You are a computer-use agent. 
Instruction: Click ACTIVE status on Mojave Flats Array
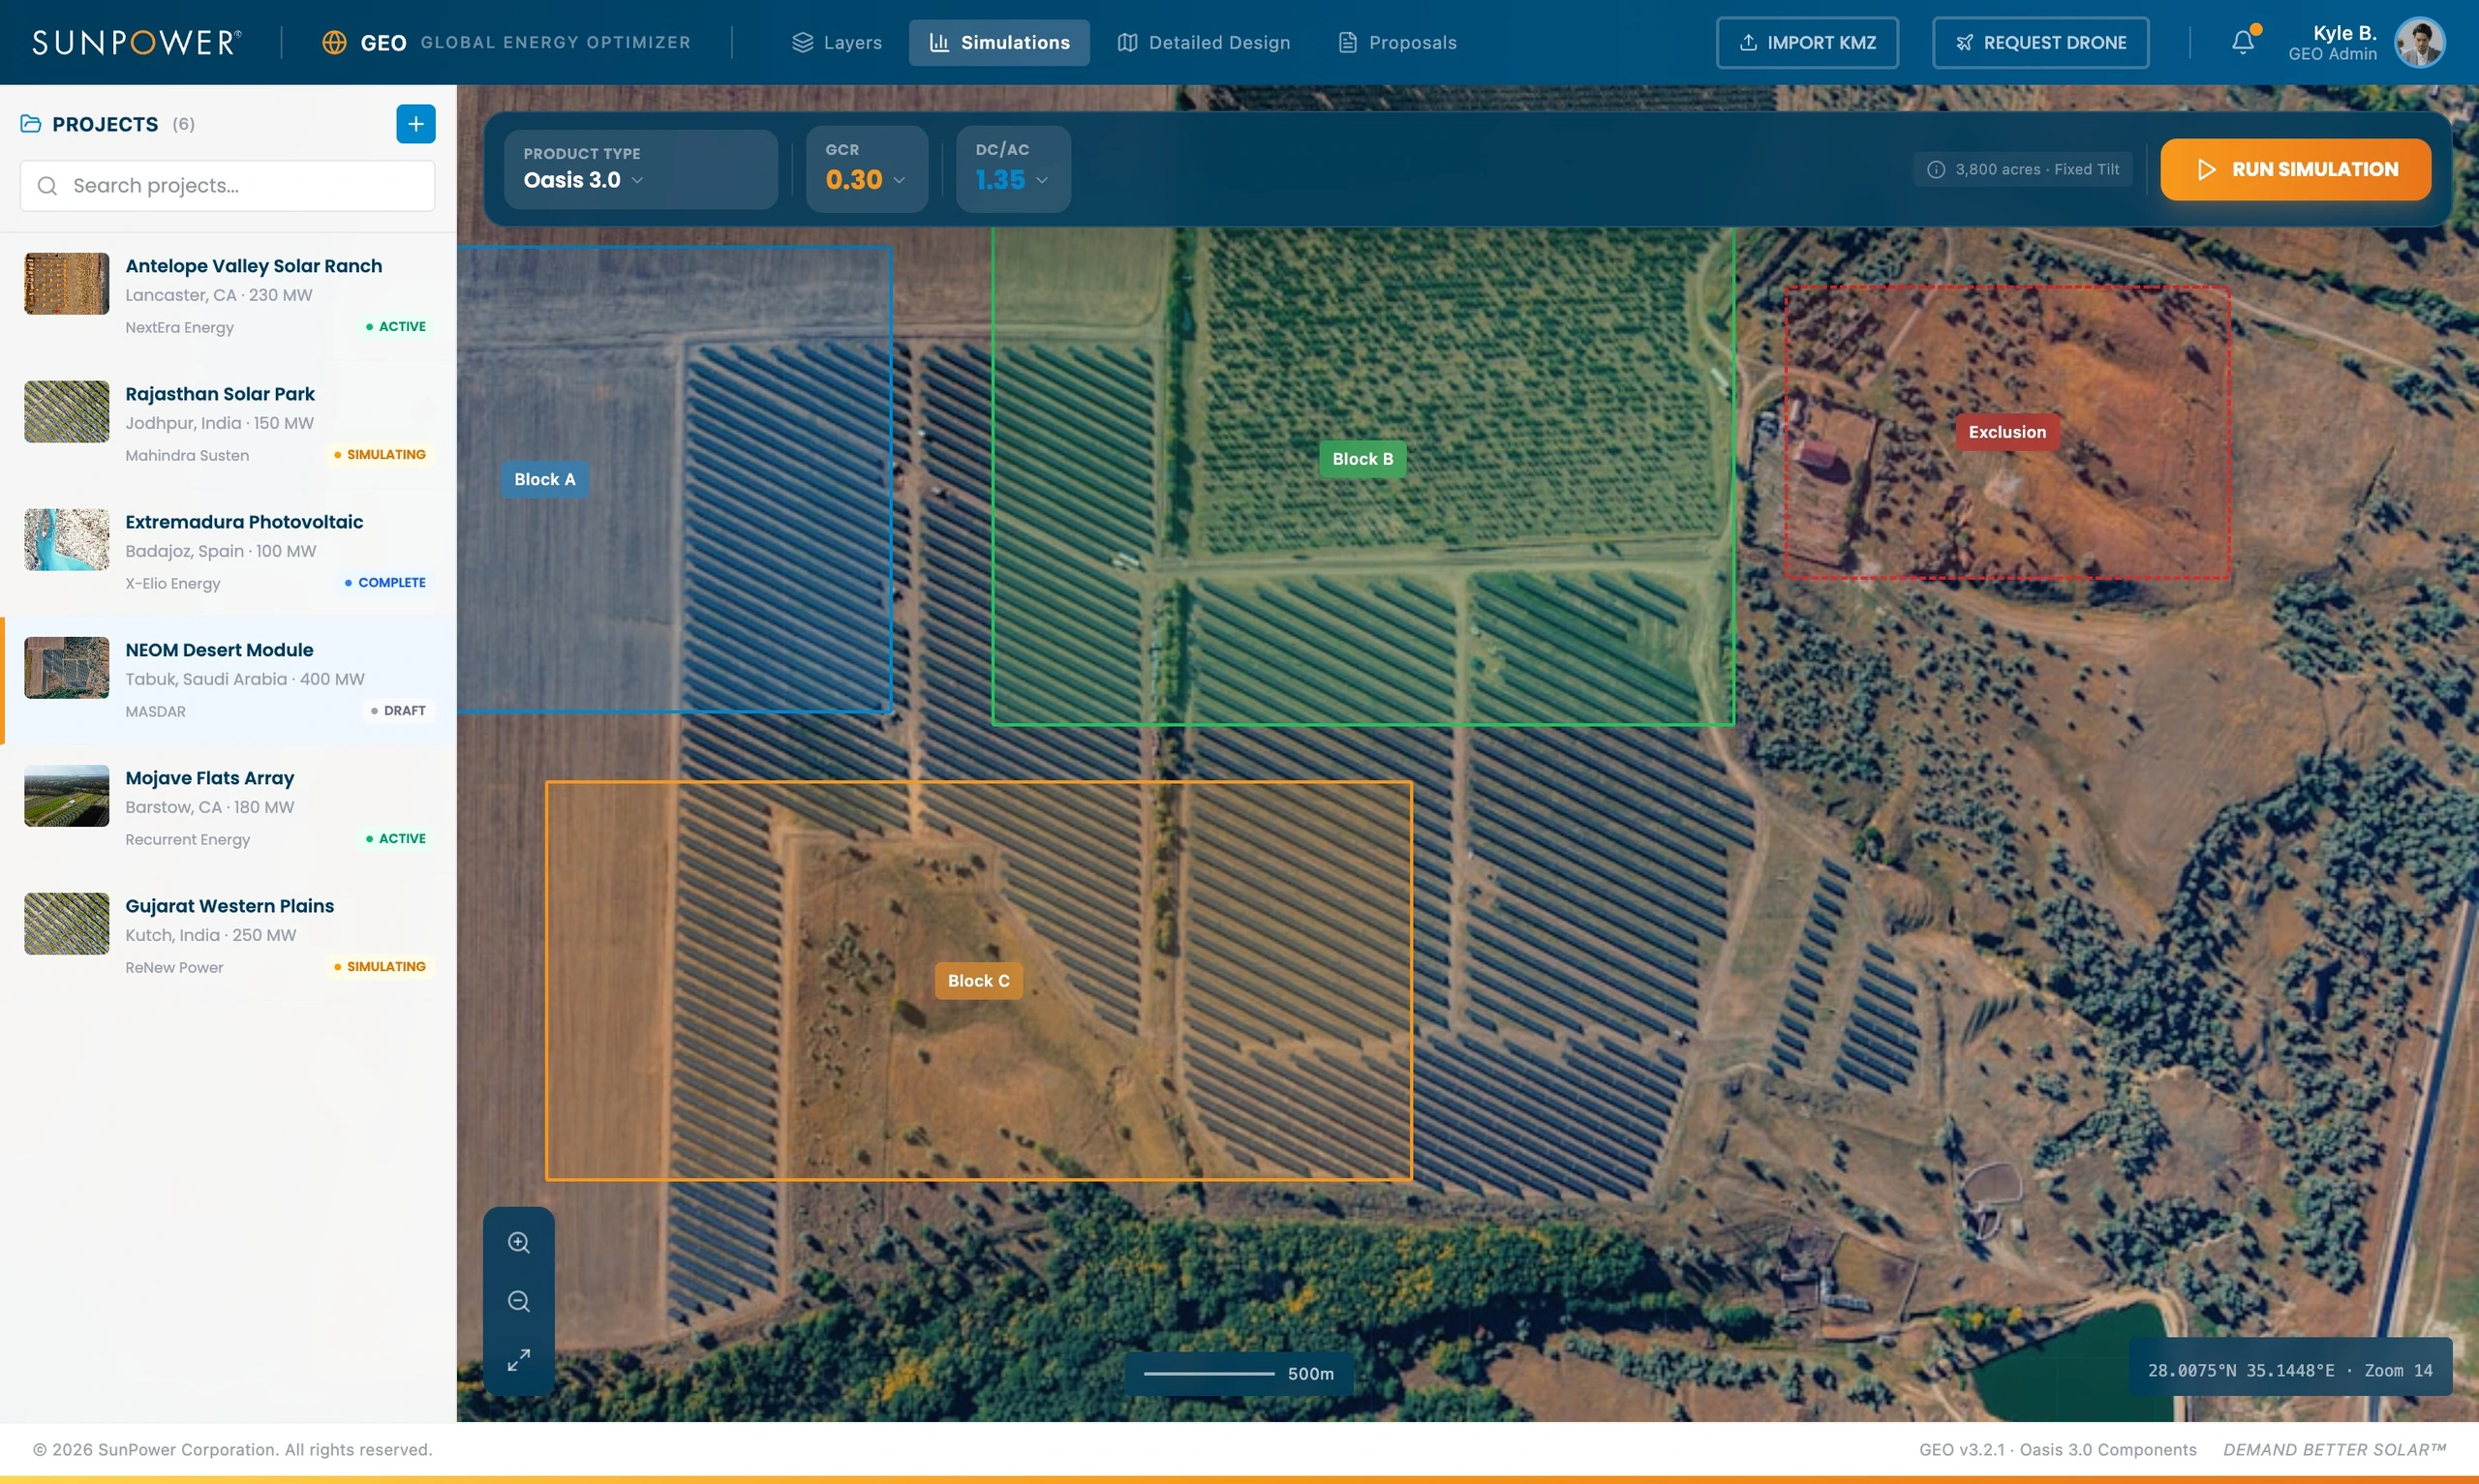(396, 839)
